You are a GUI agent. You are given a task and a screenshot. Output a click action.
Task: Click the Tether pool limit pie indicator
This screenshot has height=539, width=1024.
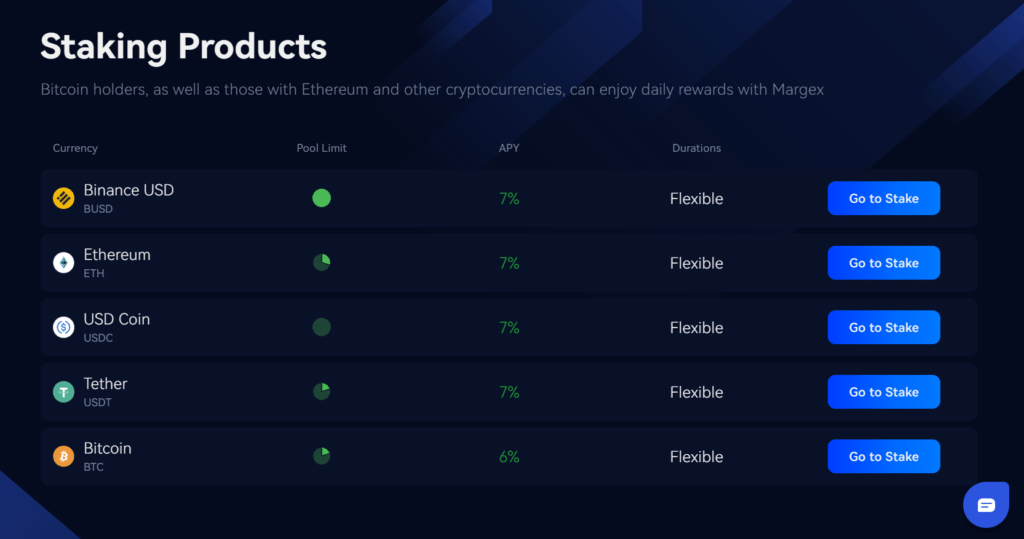(x=321, y=391)
